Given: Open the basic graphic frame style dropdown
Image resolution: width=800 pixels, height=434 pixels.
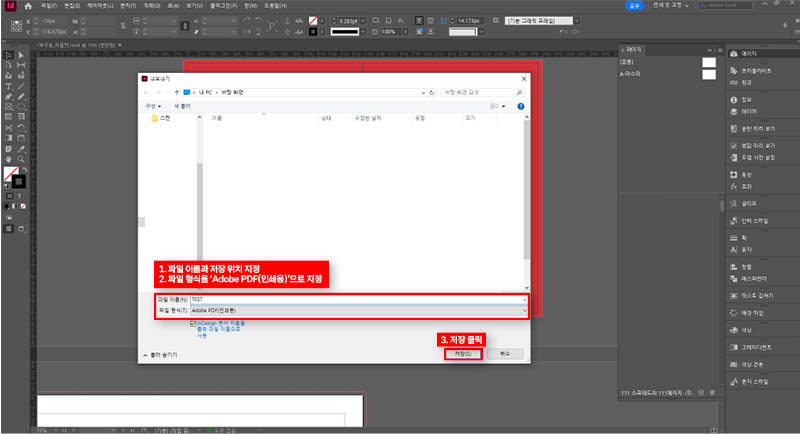Looking at the screenshot, I should (577, 21).
